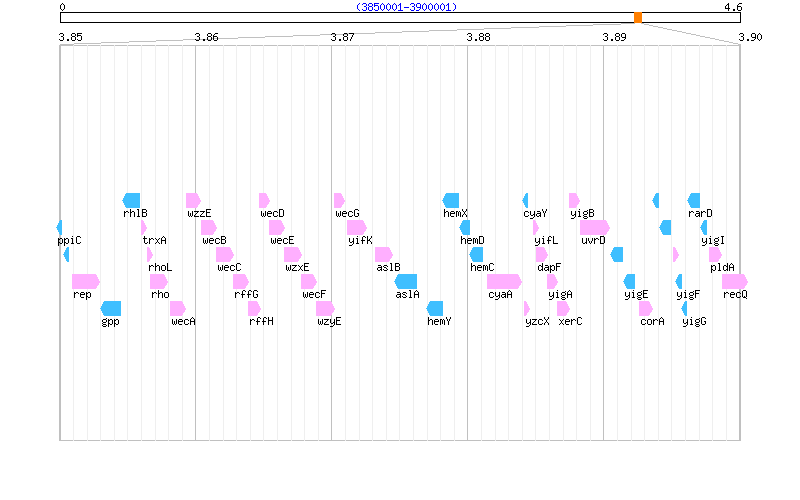The height and width of the screenshot is (500, 800).
Task: Click the 3.88 ruler tick label
Action: [x=478, y=37]
